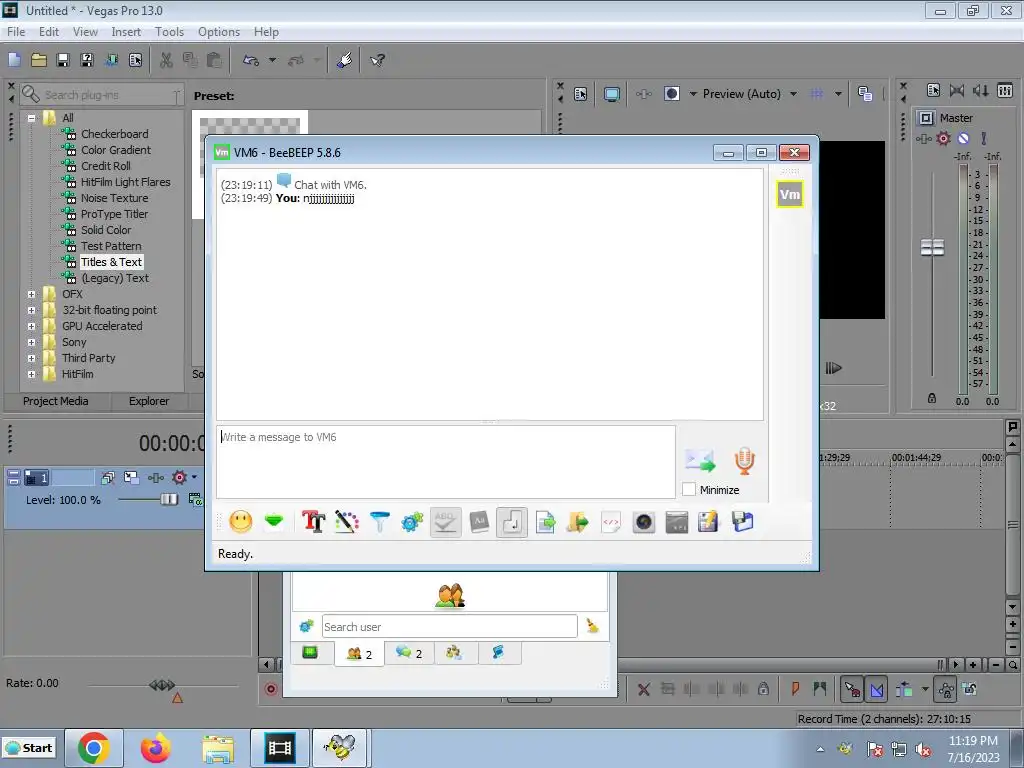This screenshot has height=768, width=1024.
Task: Click the paste as source code icon
Action: pos(611,522)
